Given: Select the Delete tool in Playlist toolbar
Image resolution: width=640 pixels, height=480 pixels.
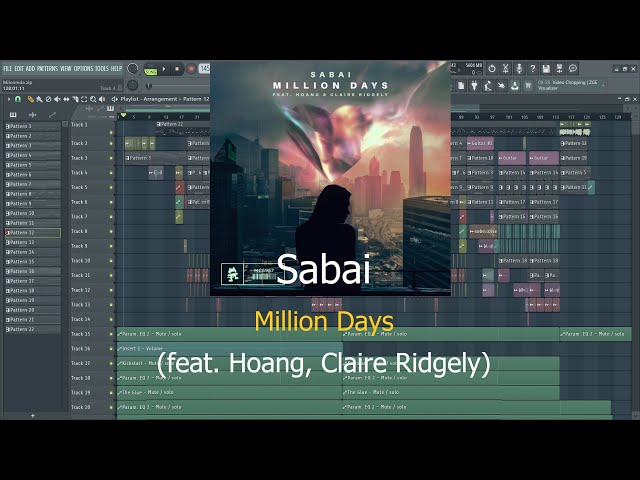Looking at the screenshot, I should click(49, 99).
